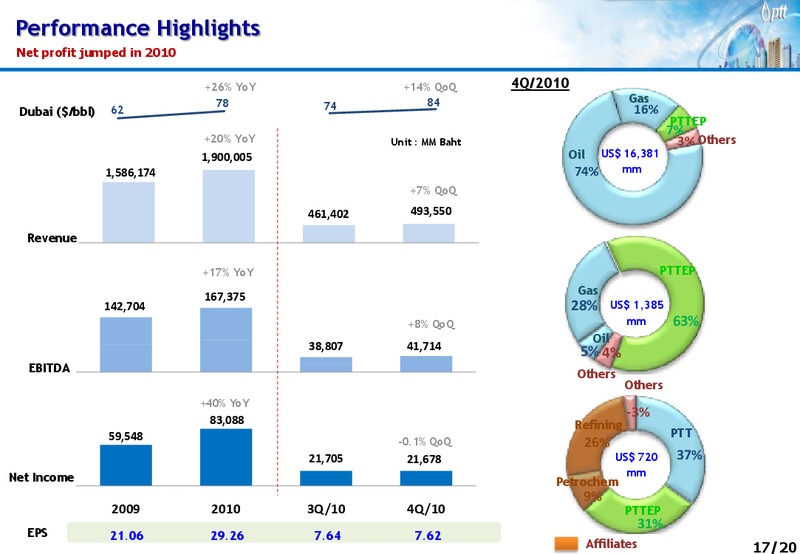Click the +7% QoQ revenue annotation
This screenshot has height=554, width=800.
[x=434, y=191]
